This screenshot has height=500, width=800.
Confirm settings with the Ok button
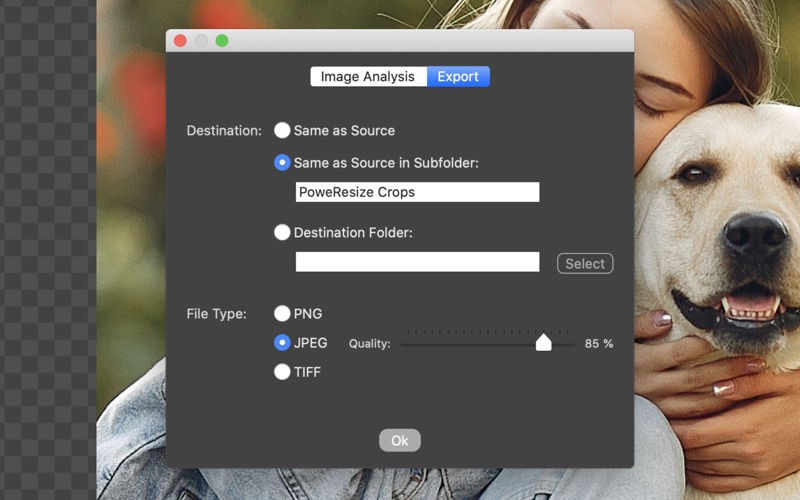tap(399, 440)
